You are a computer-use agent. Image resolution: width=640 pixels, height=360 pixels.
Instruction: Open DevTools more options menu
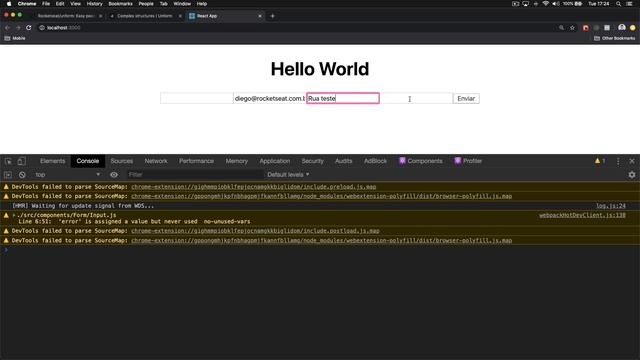(x=618, y=161)
